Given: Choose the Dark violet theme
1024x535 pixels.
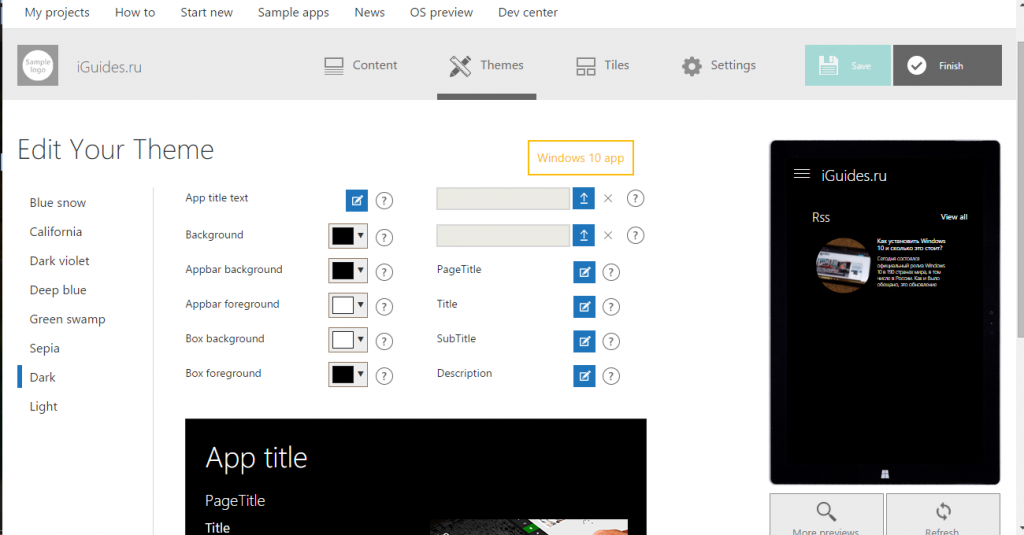Looking at the screenshot, I should pyautogui.click(x=59, y=261).
